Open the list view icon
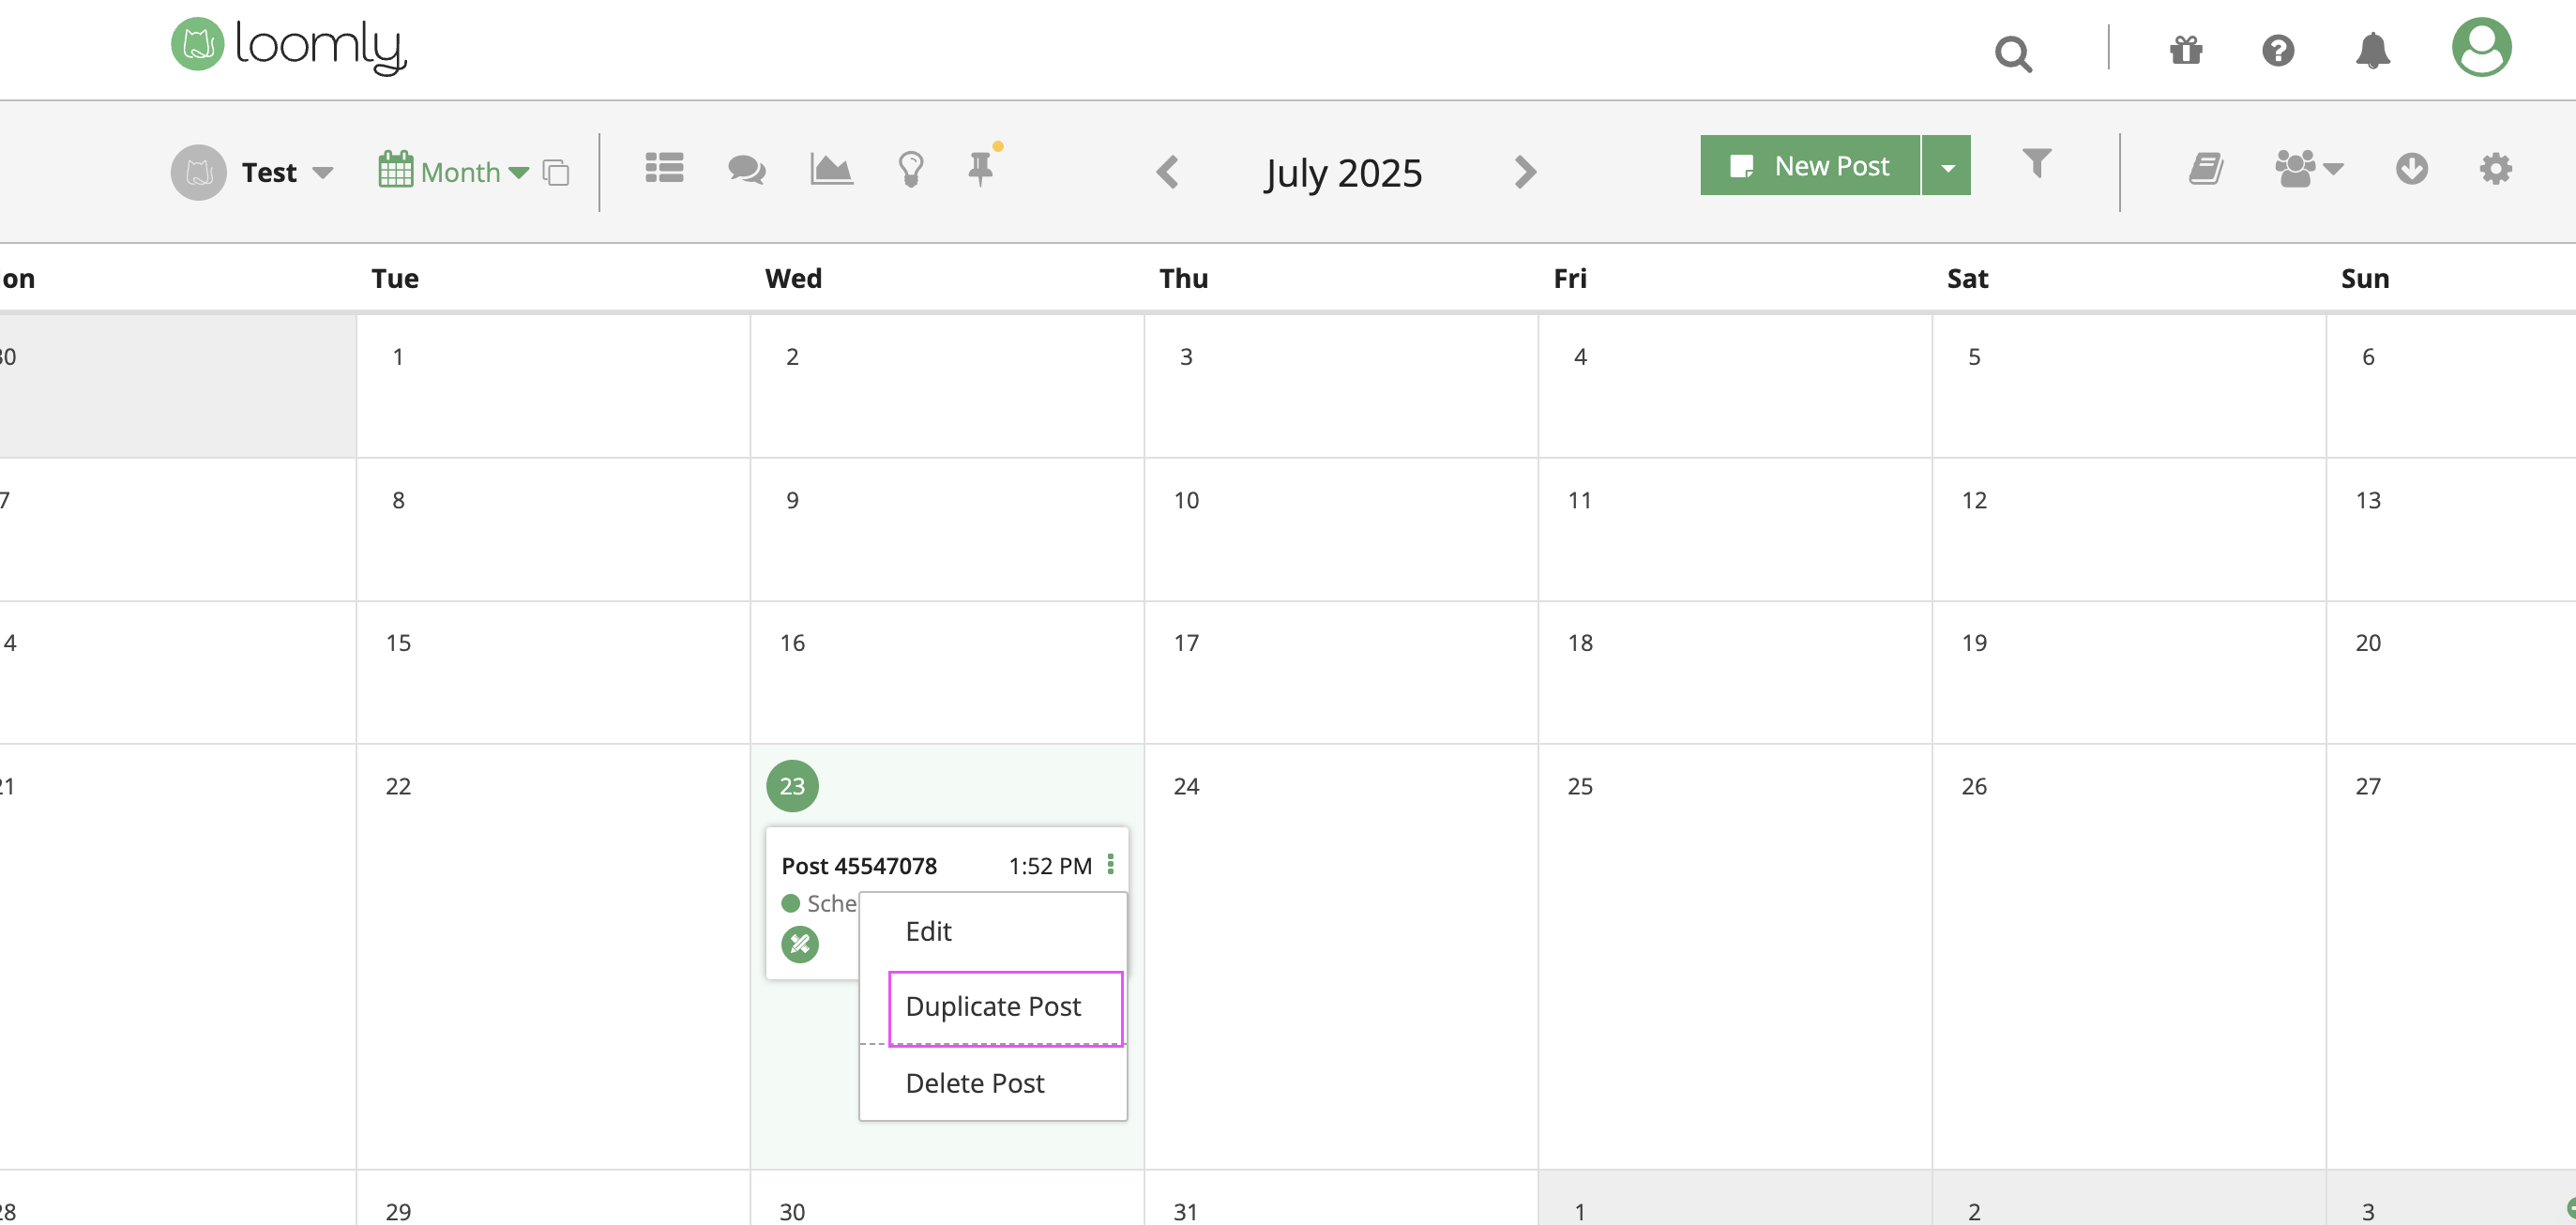 pyautogui.click(x=664, y=169)
